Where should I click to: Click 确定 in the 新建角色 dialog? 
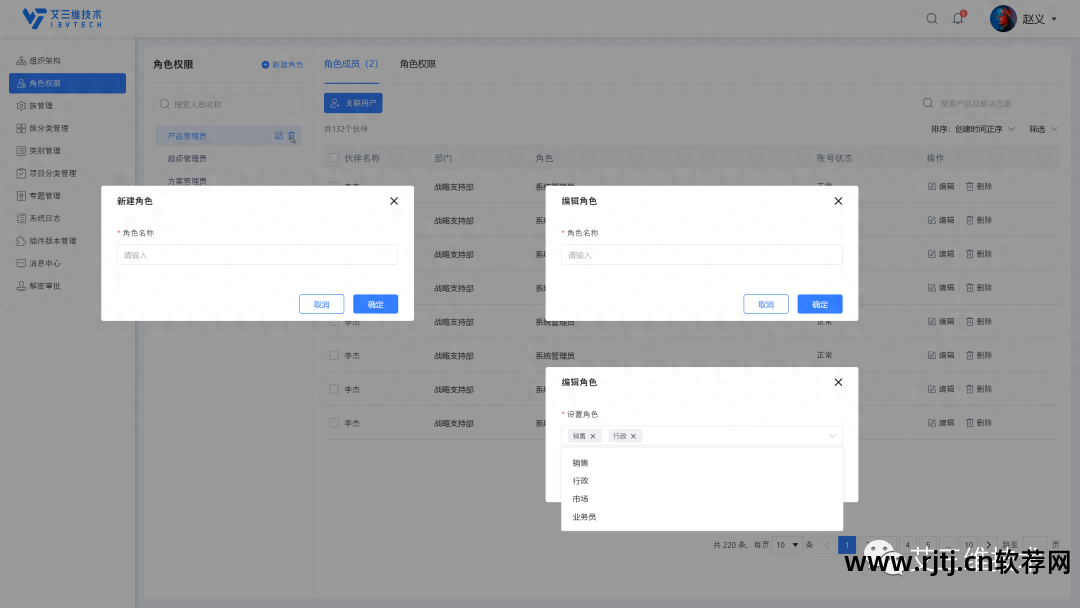pyautogui.click(x=375, y=304)
